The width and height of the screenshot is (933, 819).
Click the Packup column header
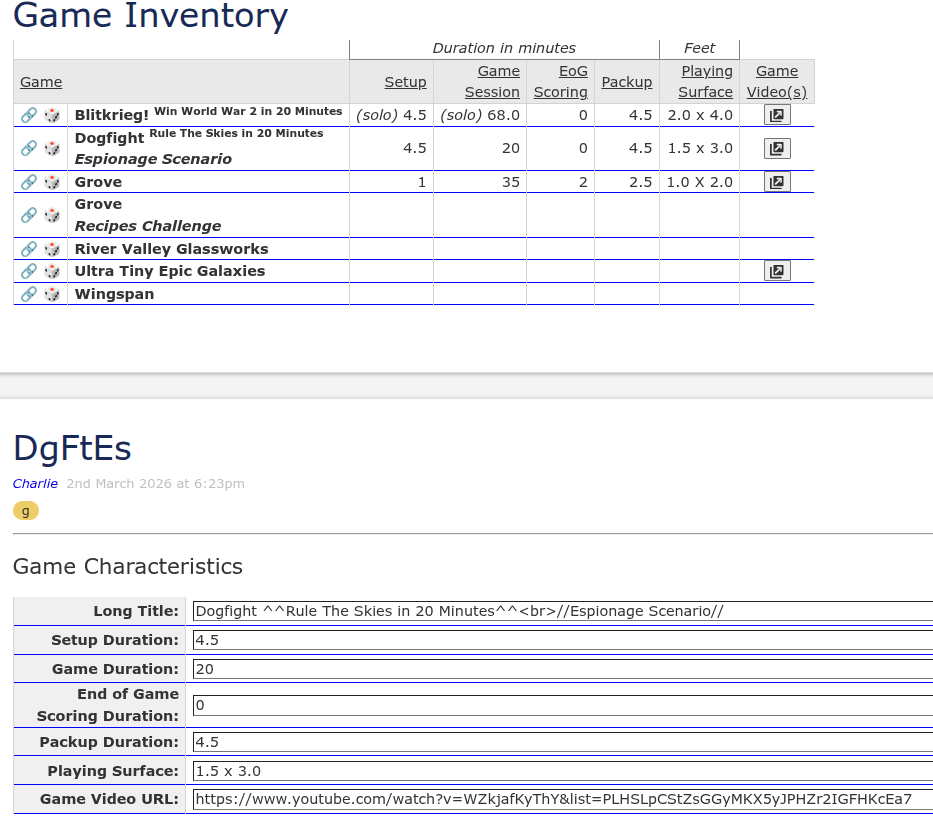coord(626,82)
